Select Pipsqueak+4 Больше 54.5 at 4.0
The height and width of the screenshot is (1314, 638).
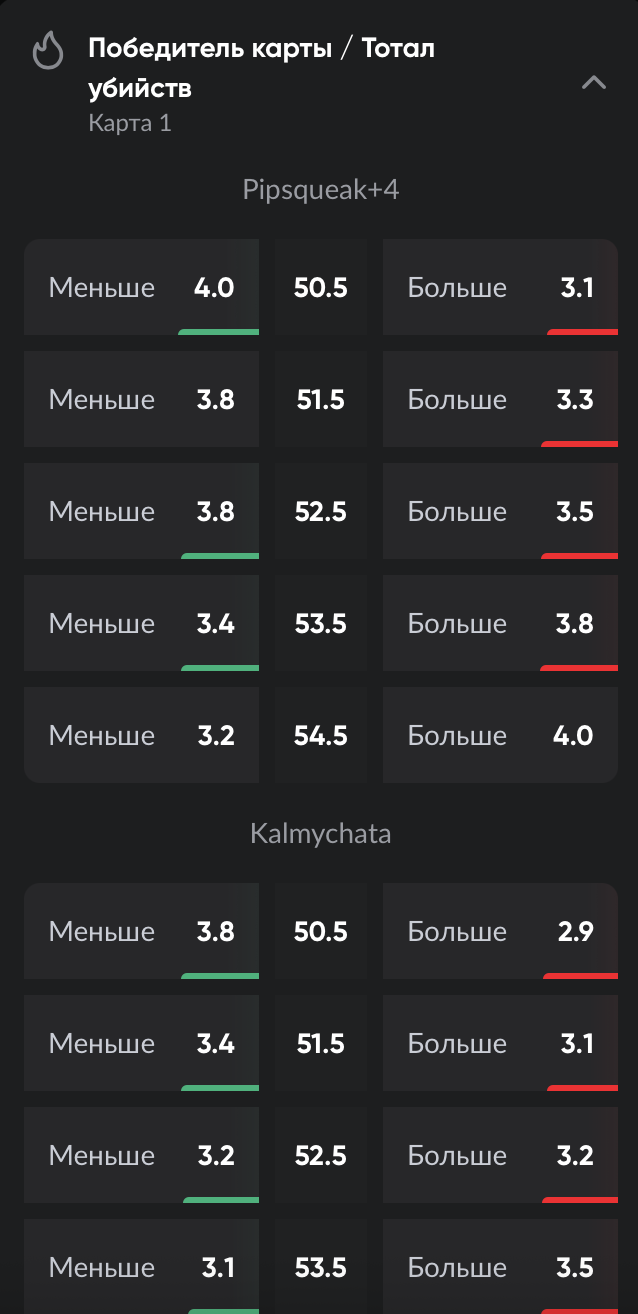pos(500,736)
